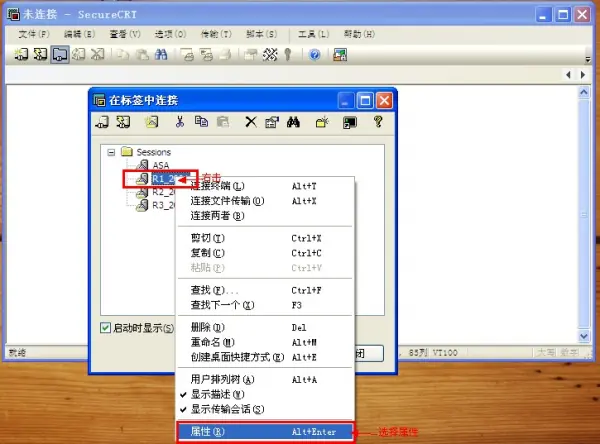
Task: Select the R2_2 session in the tree
Action: tap(163, 192)
